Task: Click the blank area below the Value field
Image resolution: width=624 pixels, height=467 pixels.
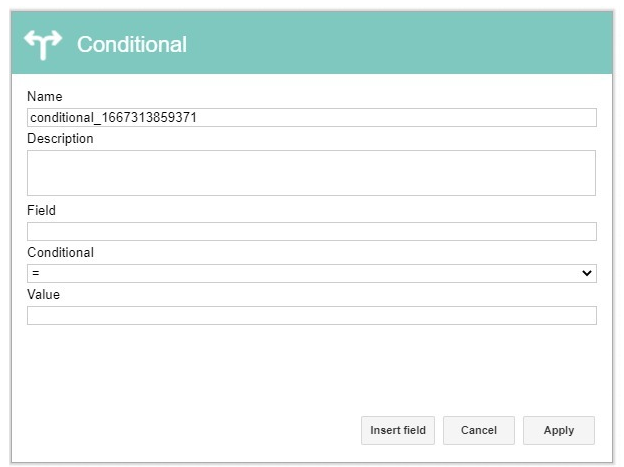Action: (312, 368)
